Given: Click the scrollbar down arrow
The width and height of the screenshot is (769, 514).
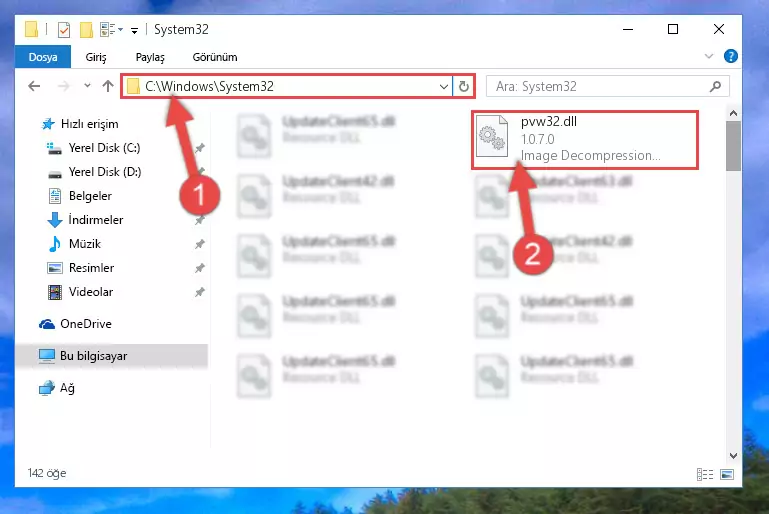Looking at the screenshot, I should click(x=733, y=456).
